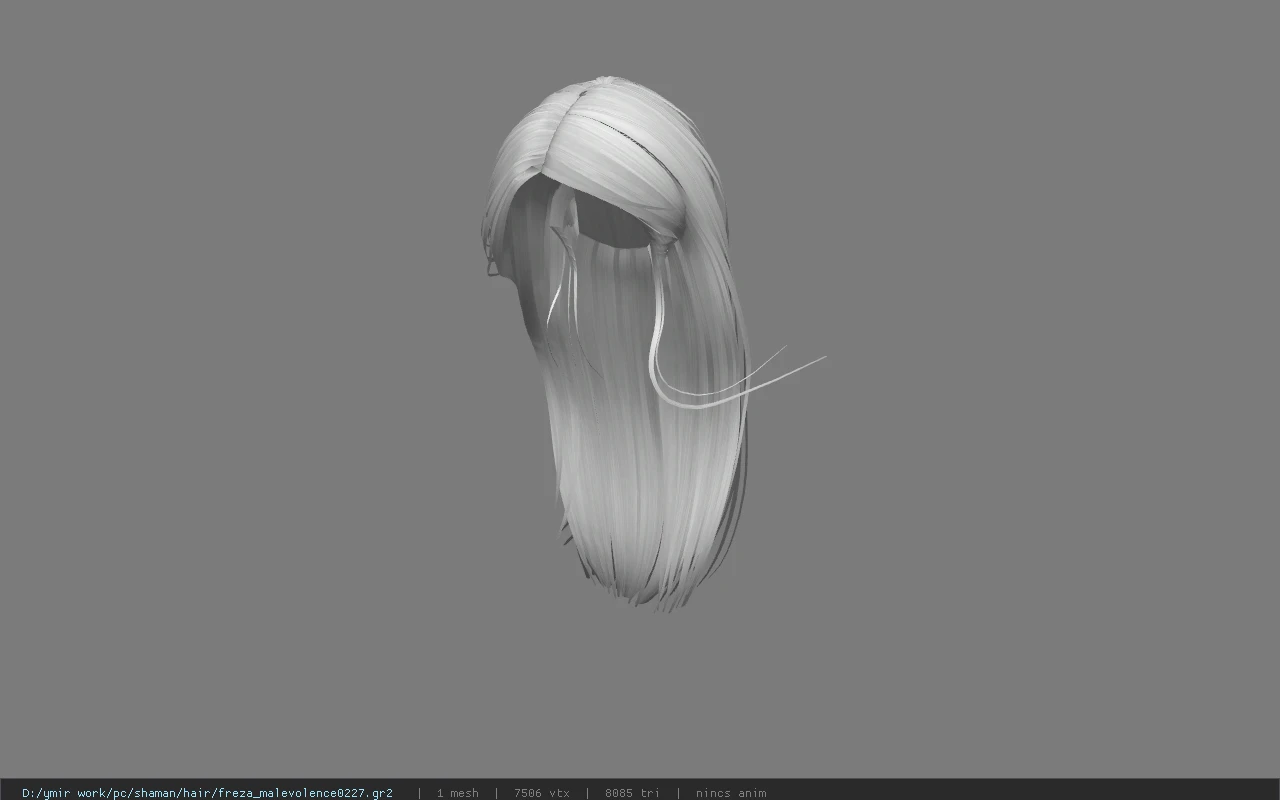Click the file path freza_malevolence0227.gr2 in status bar
This screenshot has width=1280, height=800.
[207, 793]
